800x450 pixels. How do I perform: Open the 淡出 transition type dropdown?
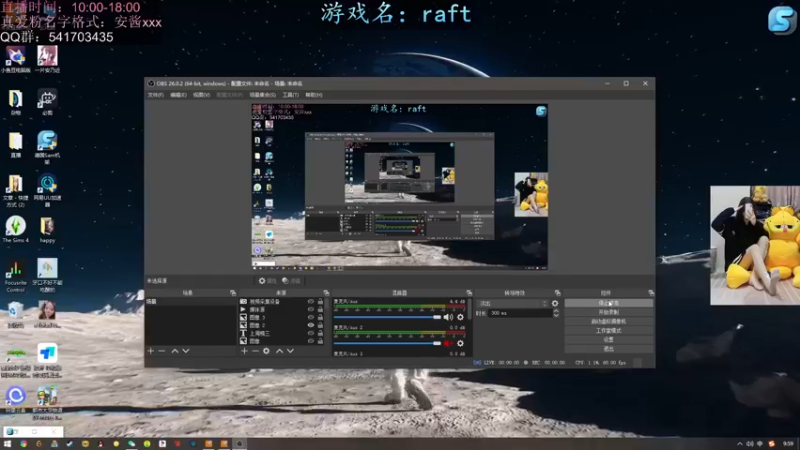[x=512, y=304]
